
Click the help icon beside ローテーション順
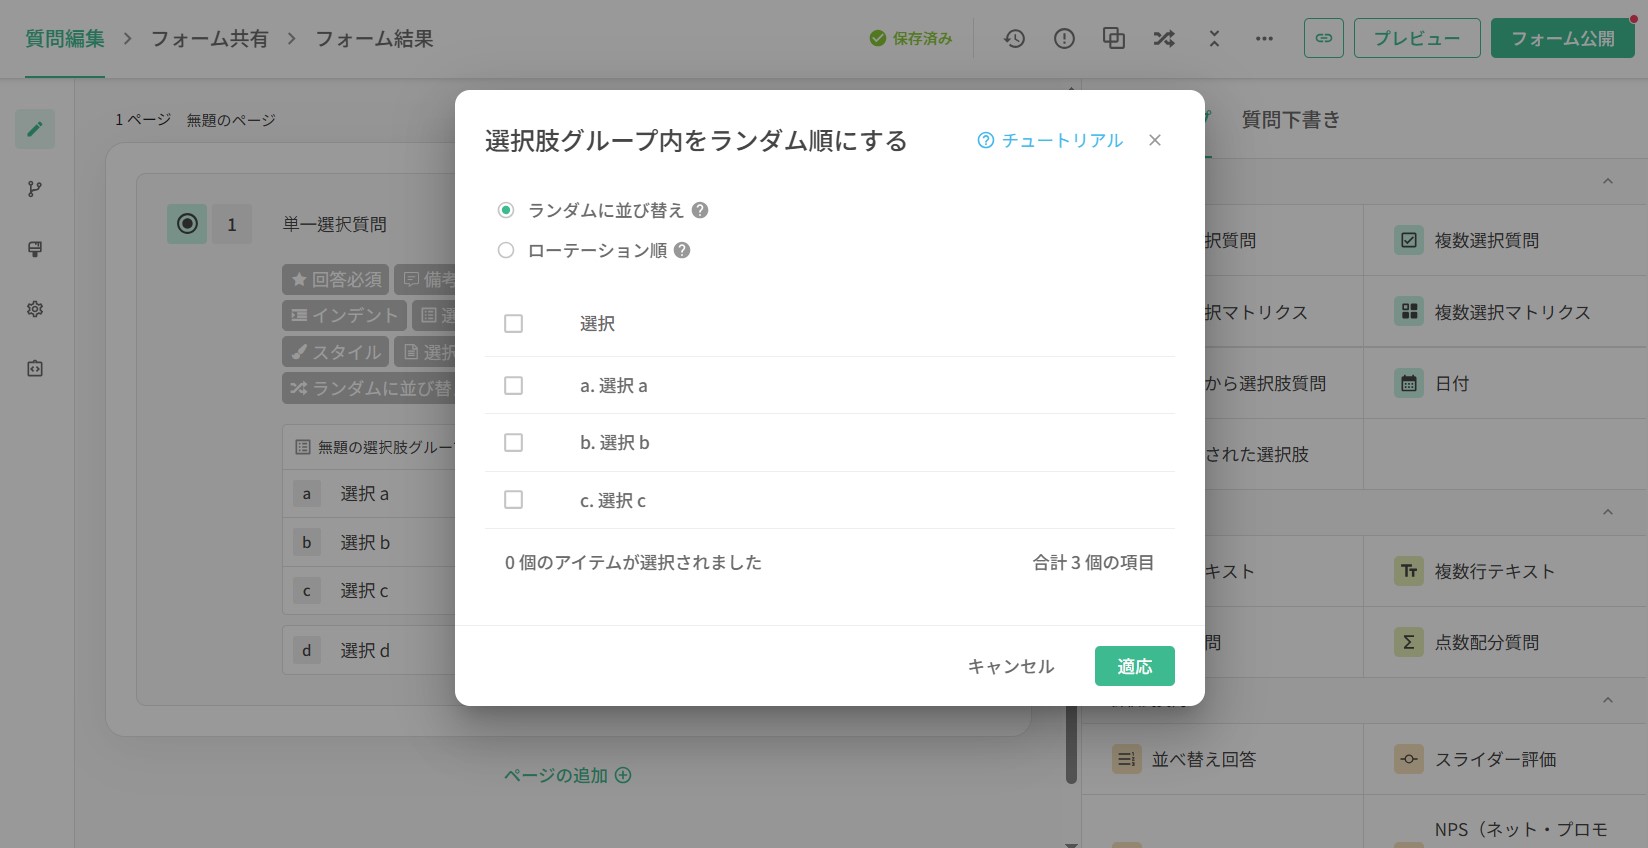point(682,250)
